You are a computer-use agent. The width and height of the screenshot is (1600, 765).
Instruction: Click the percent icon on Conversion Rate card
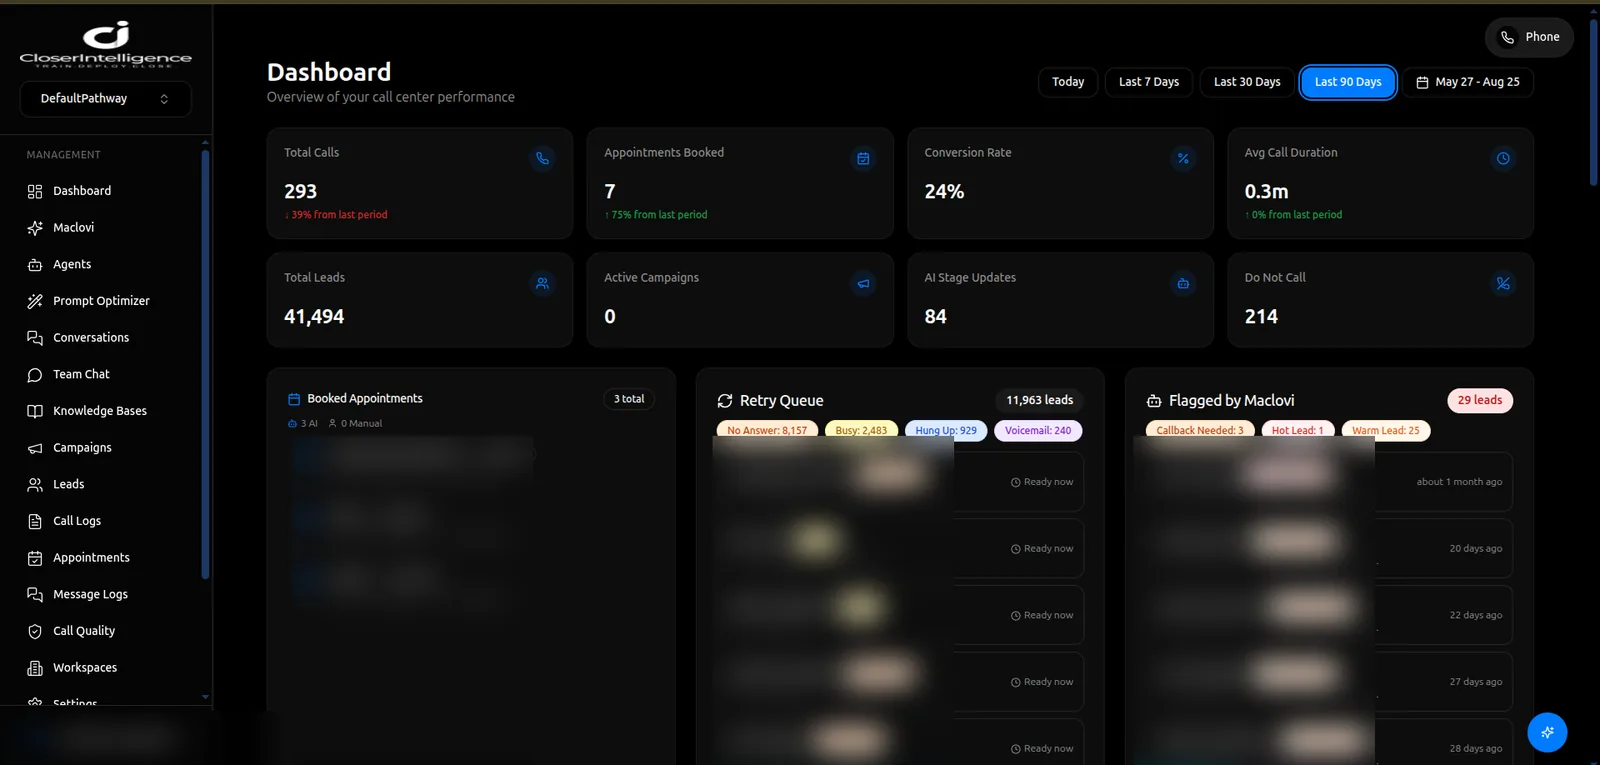[x=1183, y=158]
